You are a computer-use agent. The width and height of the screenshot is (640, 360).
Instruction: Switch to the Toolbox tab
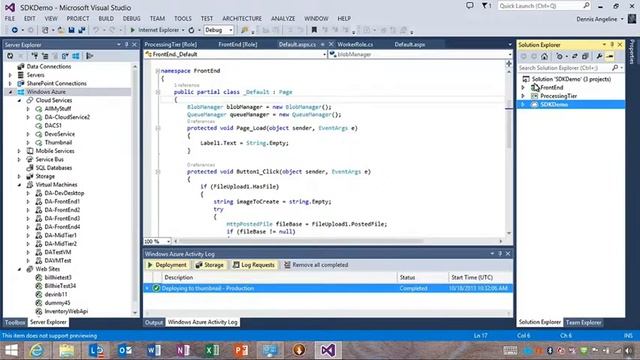point(15,322)
